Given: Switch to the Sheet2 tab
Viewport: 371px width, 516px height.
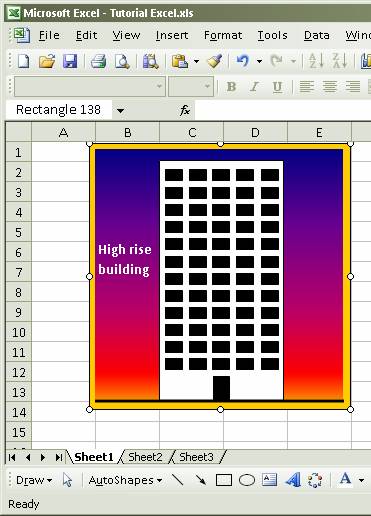Looking at the screenshot, I should point(145,457).
